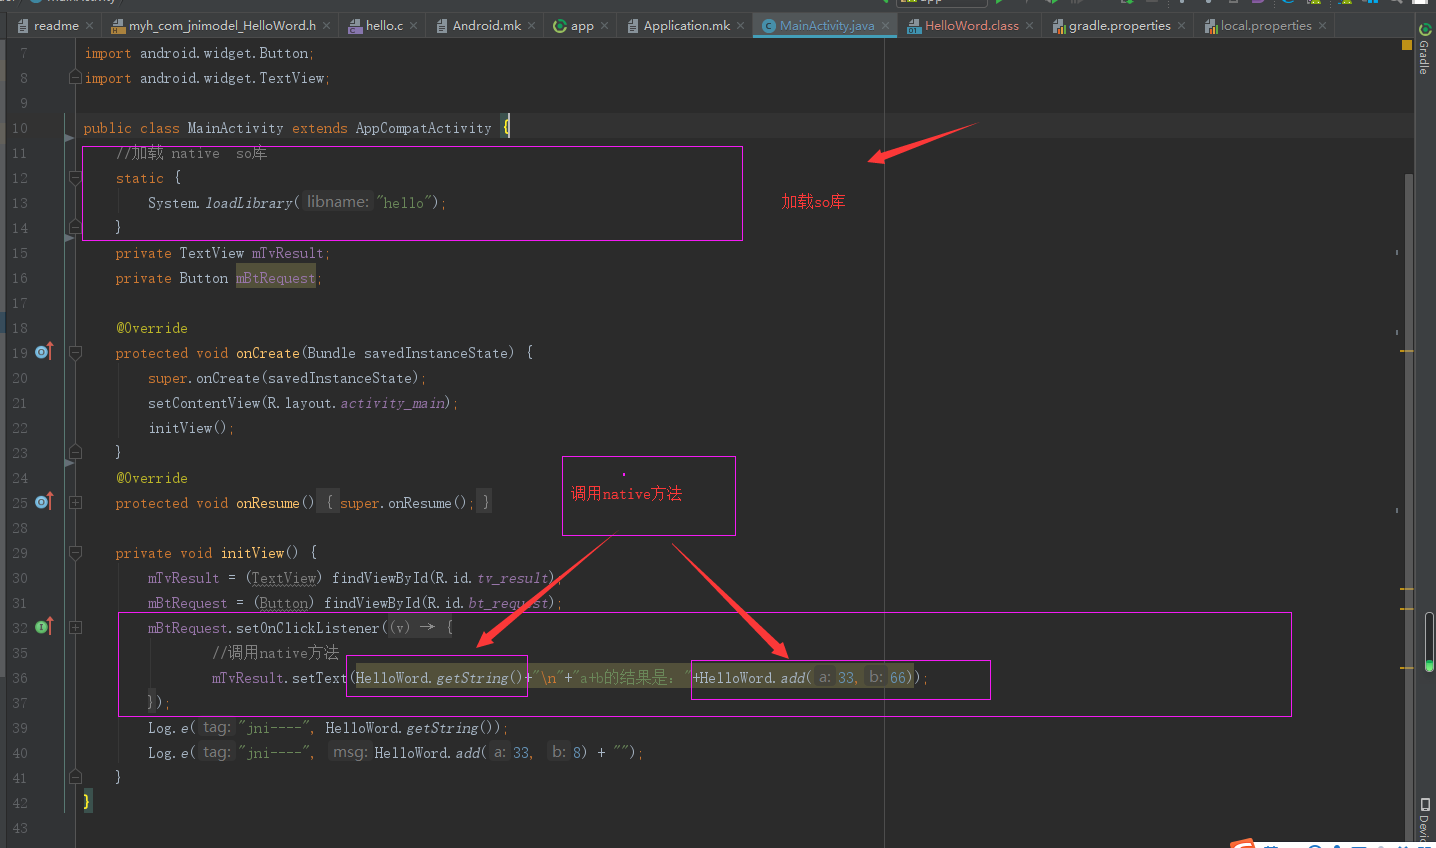Image resolution: width=1436 pixels, height=848 pixels.
Task: Click line number 10 in the gutter
Action: [20, 128]
